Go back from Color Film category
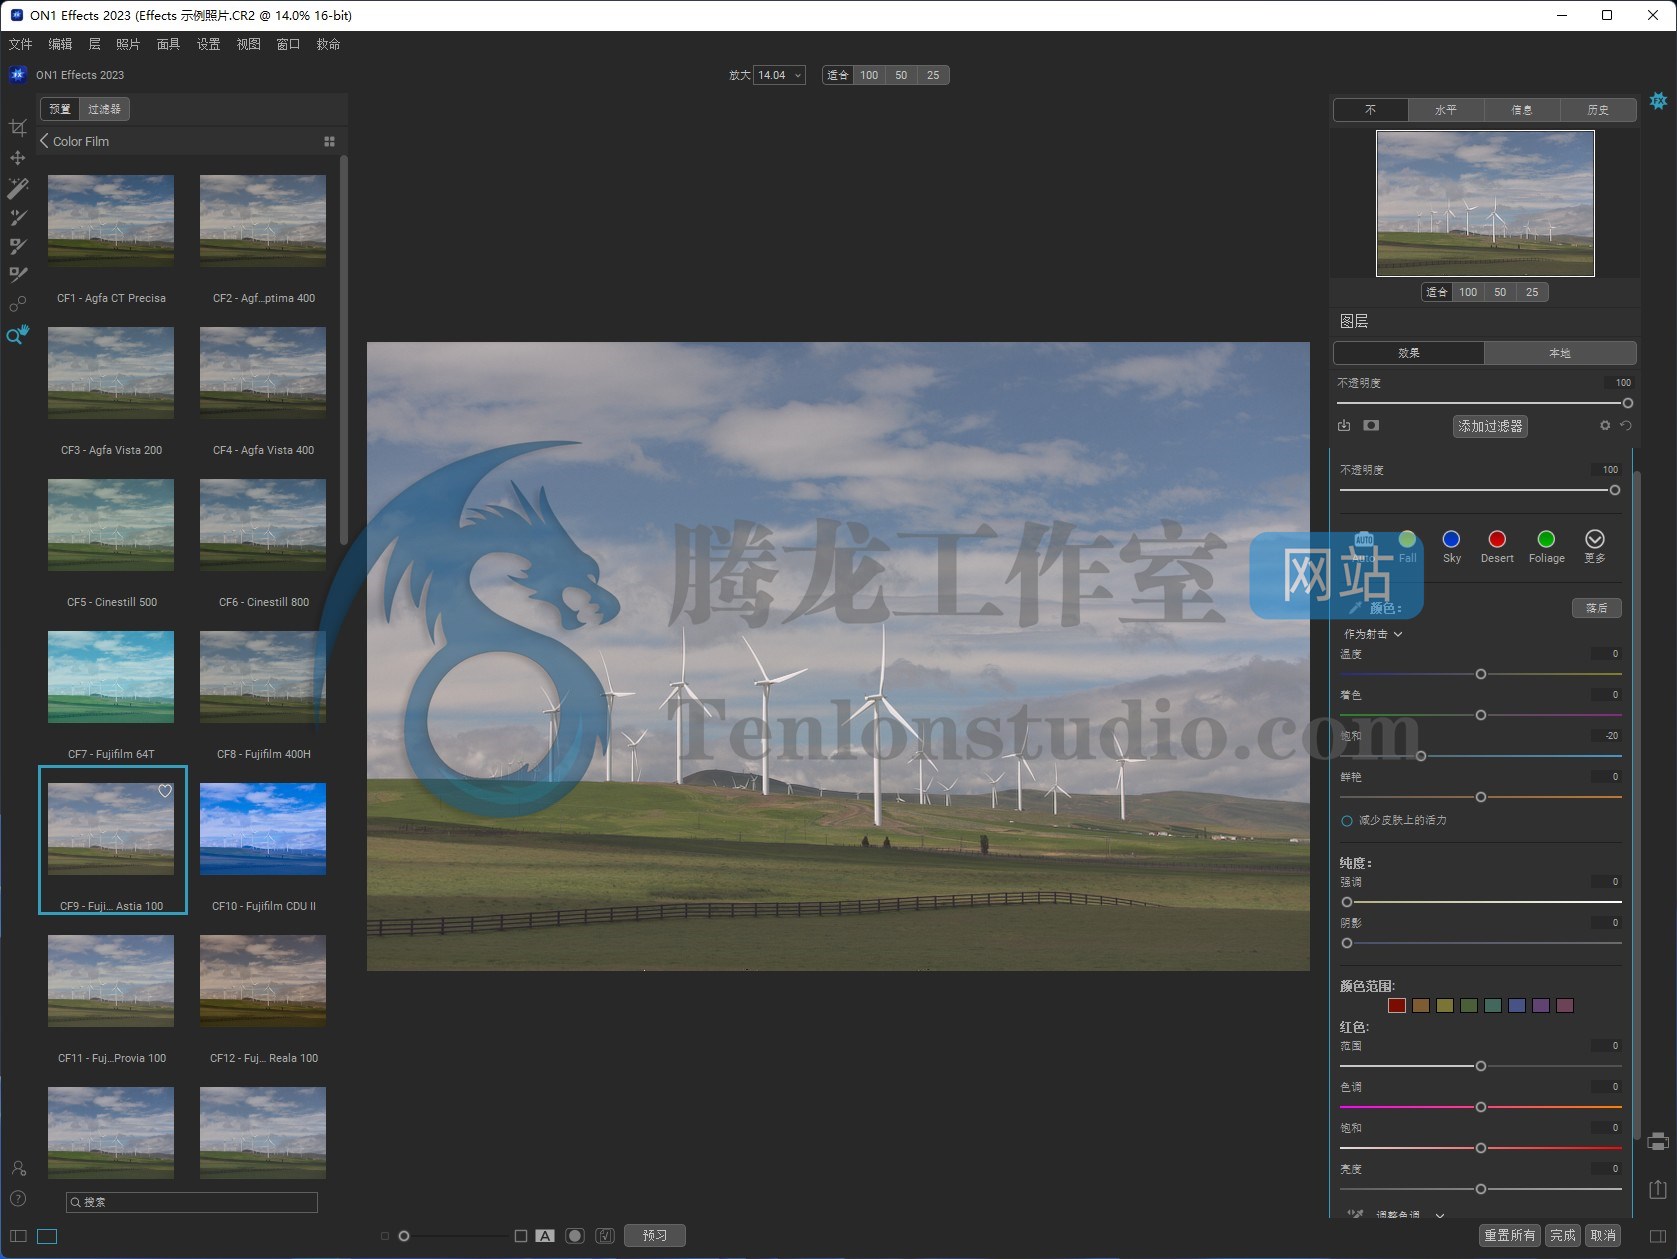1677x1259 pixels. (44, 141)
